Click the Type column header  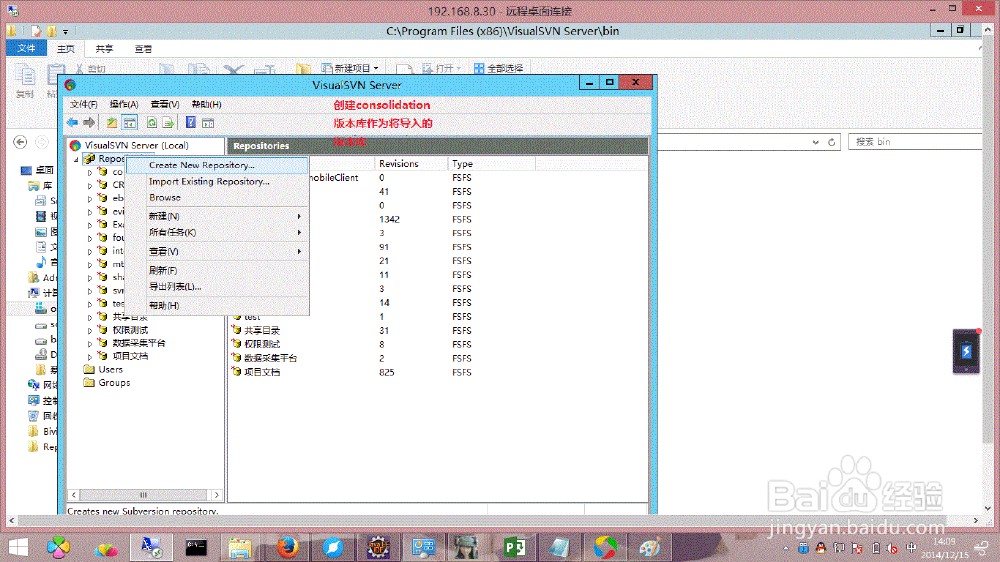click(x=491, y=164)
